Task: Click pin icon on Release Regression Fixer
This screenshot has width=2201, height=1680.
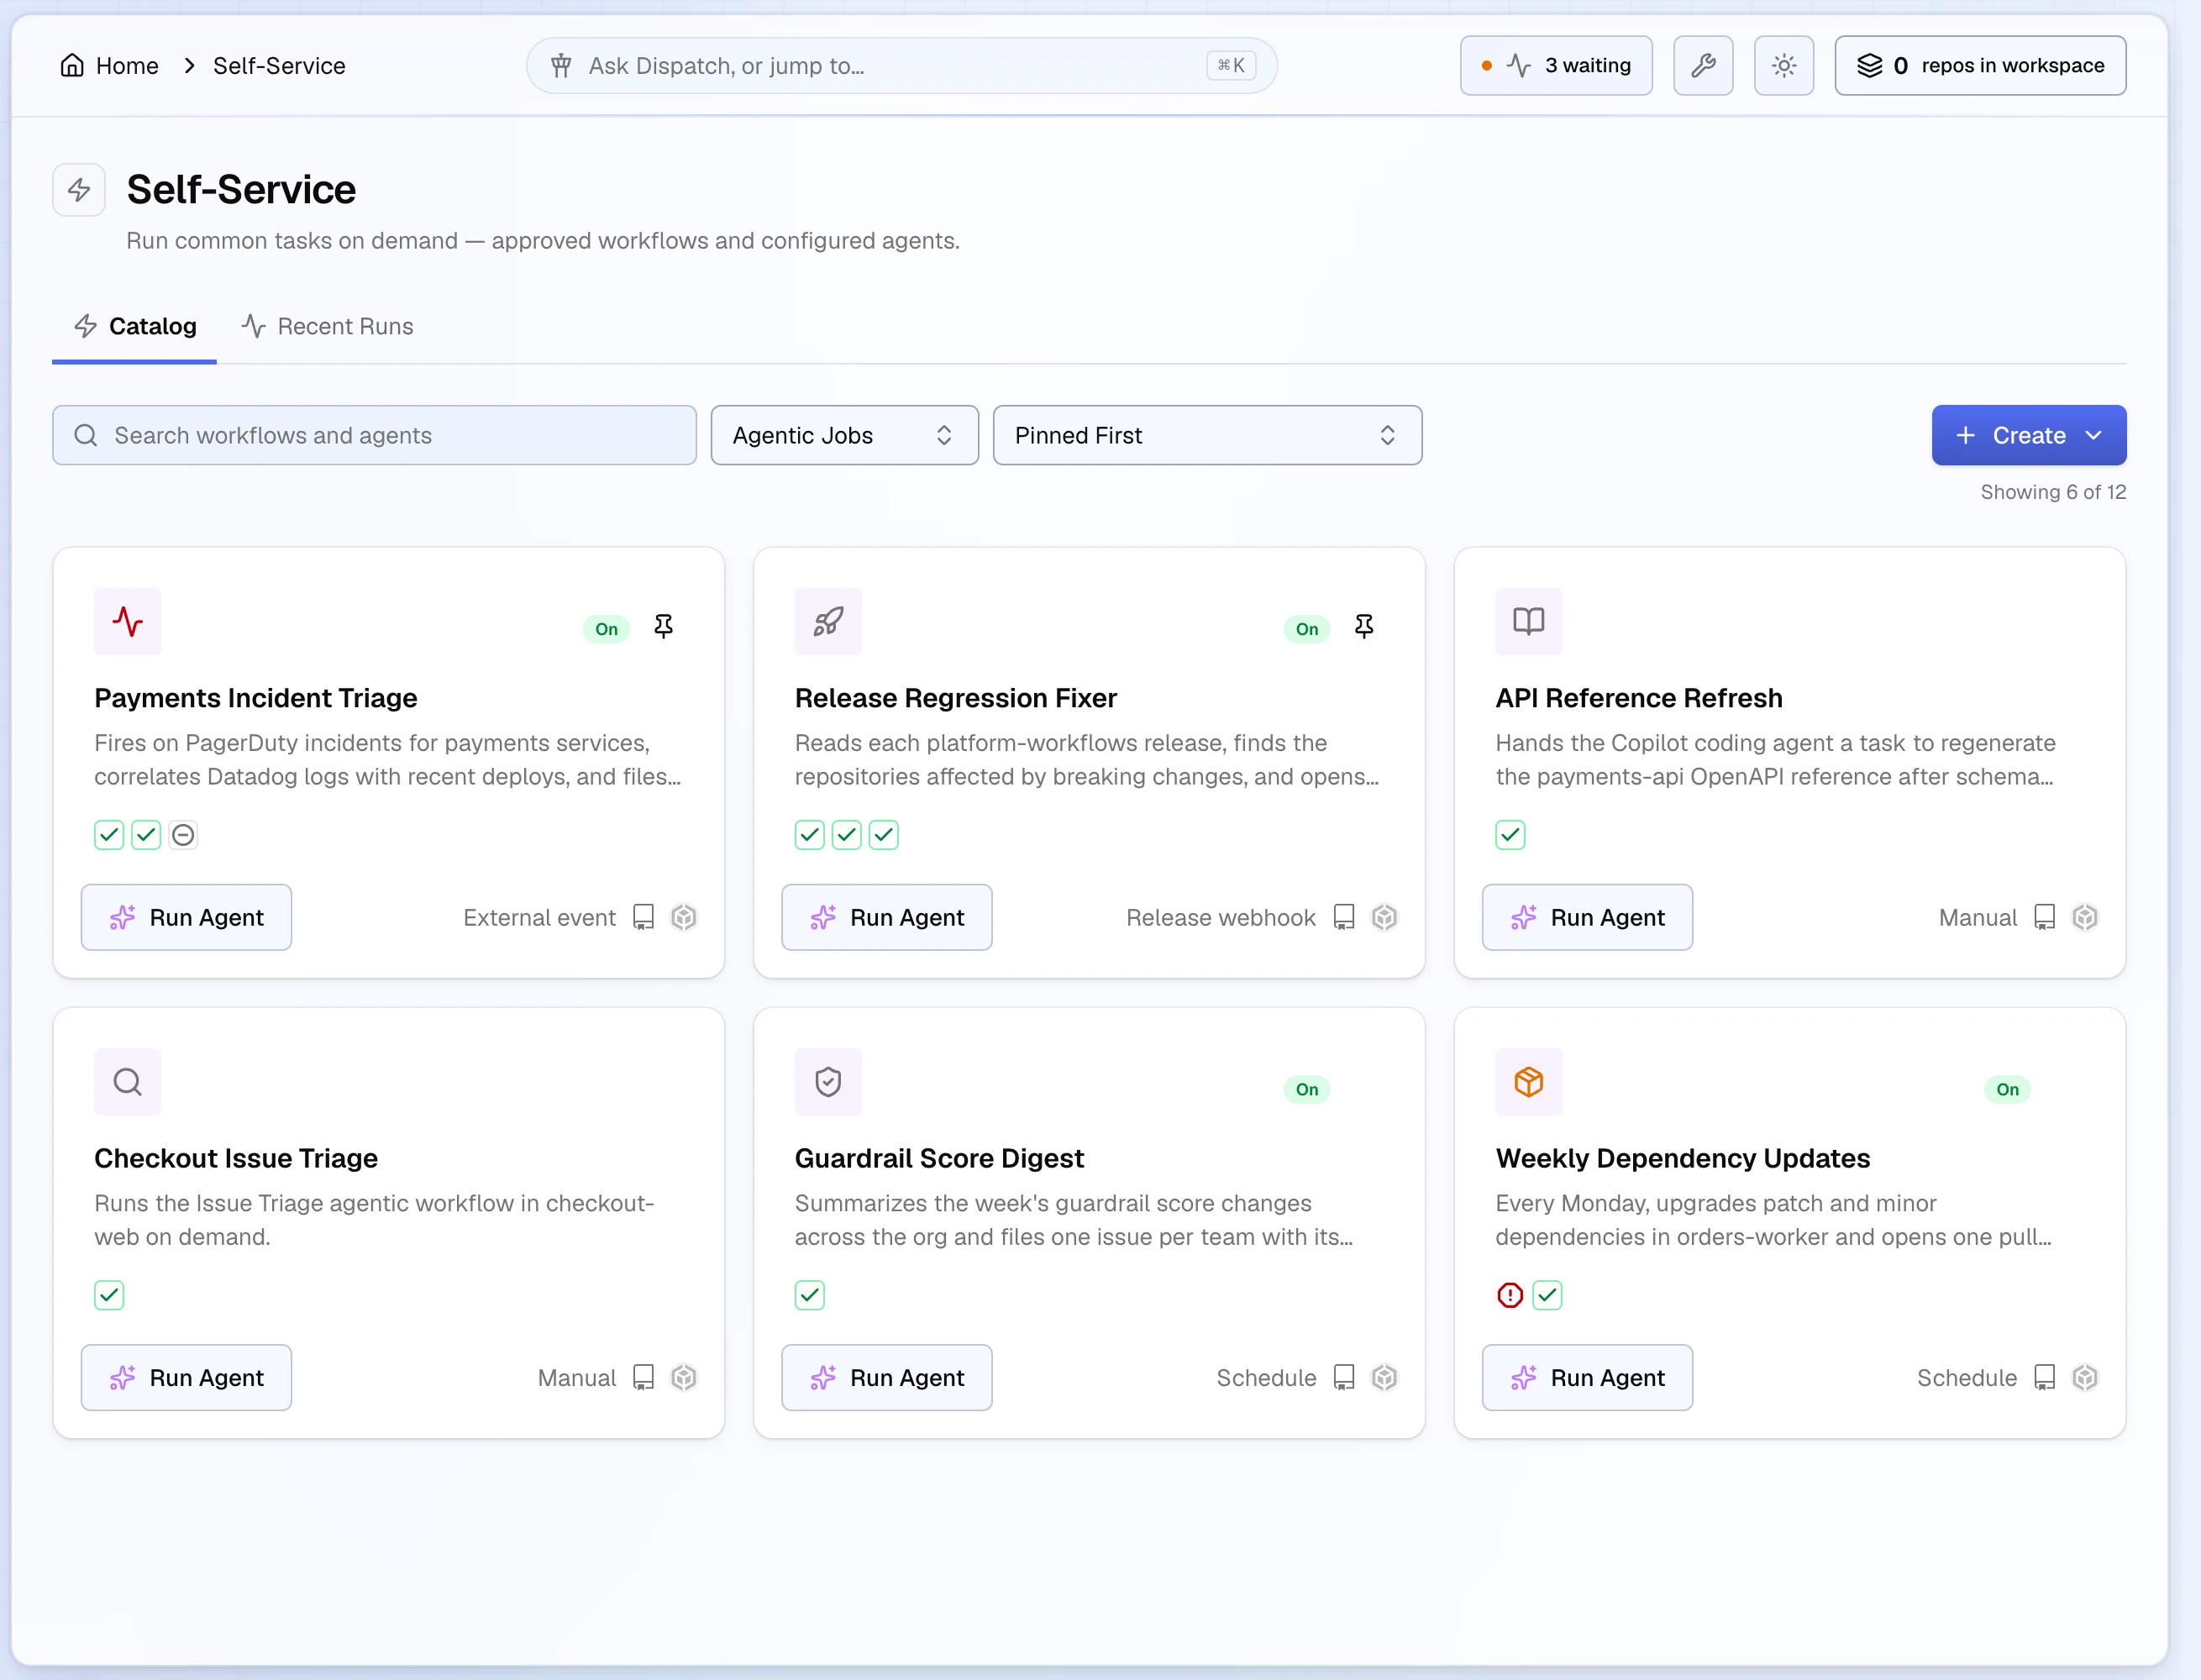Action: (x=1363, y=627)
